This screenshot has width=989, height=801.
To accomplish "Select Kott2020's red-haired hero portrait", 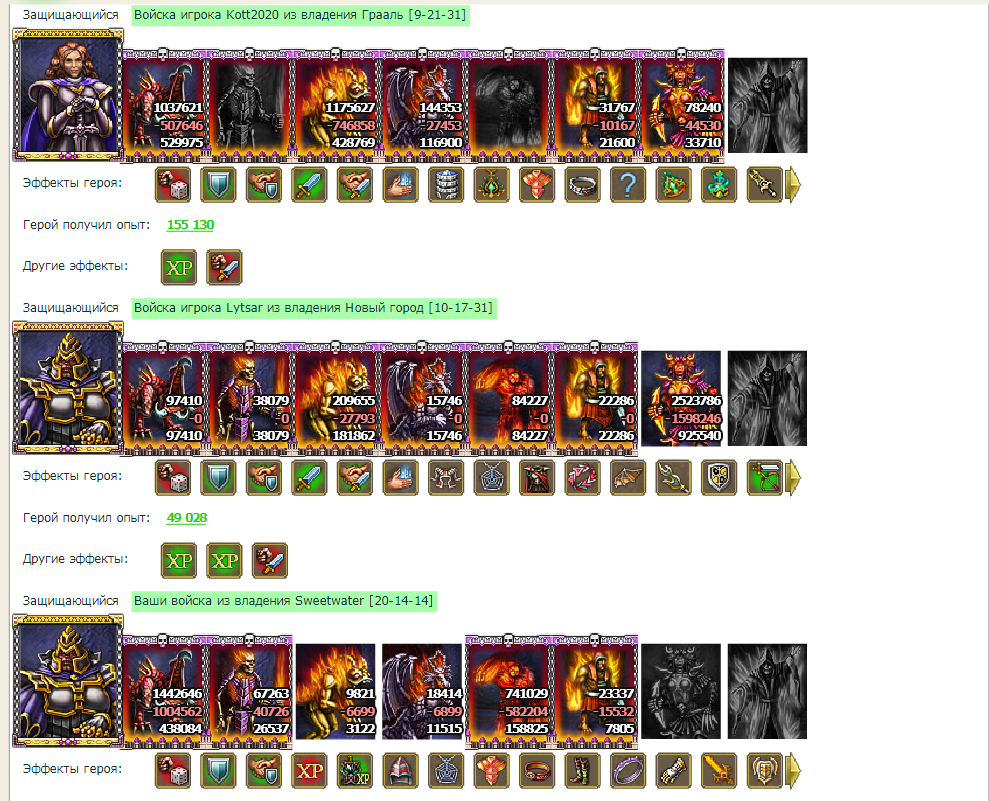I will point(68,95).
